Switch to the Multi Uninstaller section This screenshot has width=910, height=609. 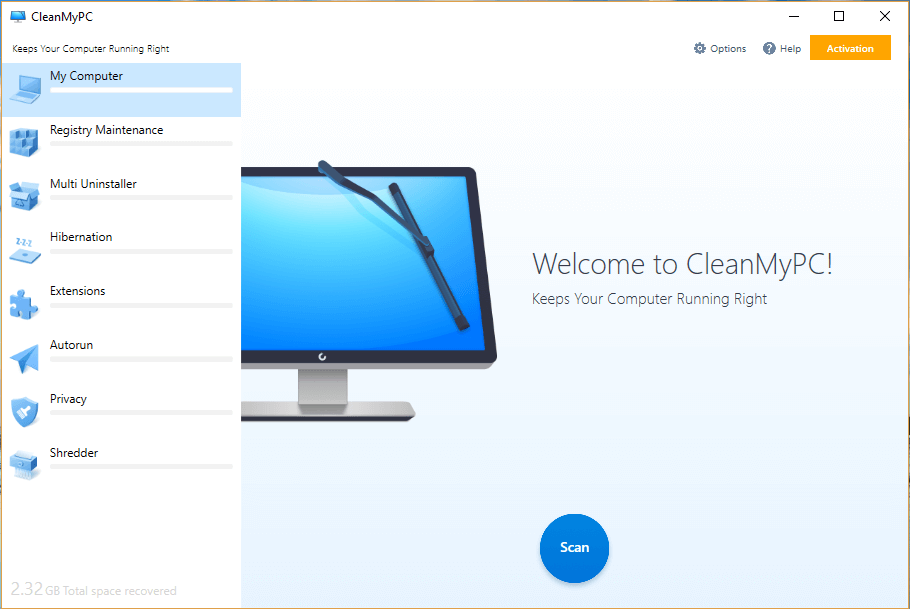pyautogui.click(x=93, y=184)
